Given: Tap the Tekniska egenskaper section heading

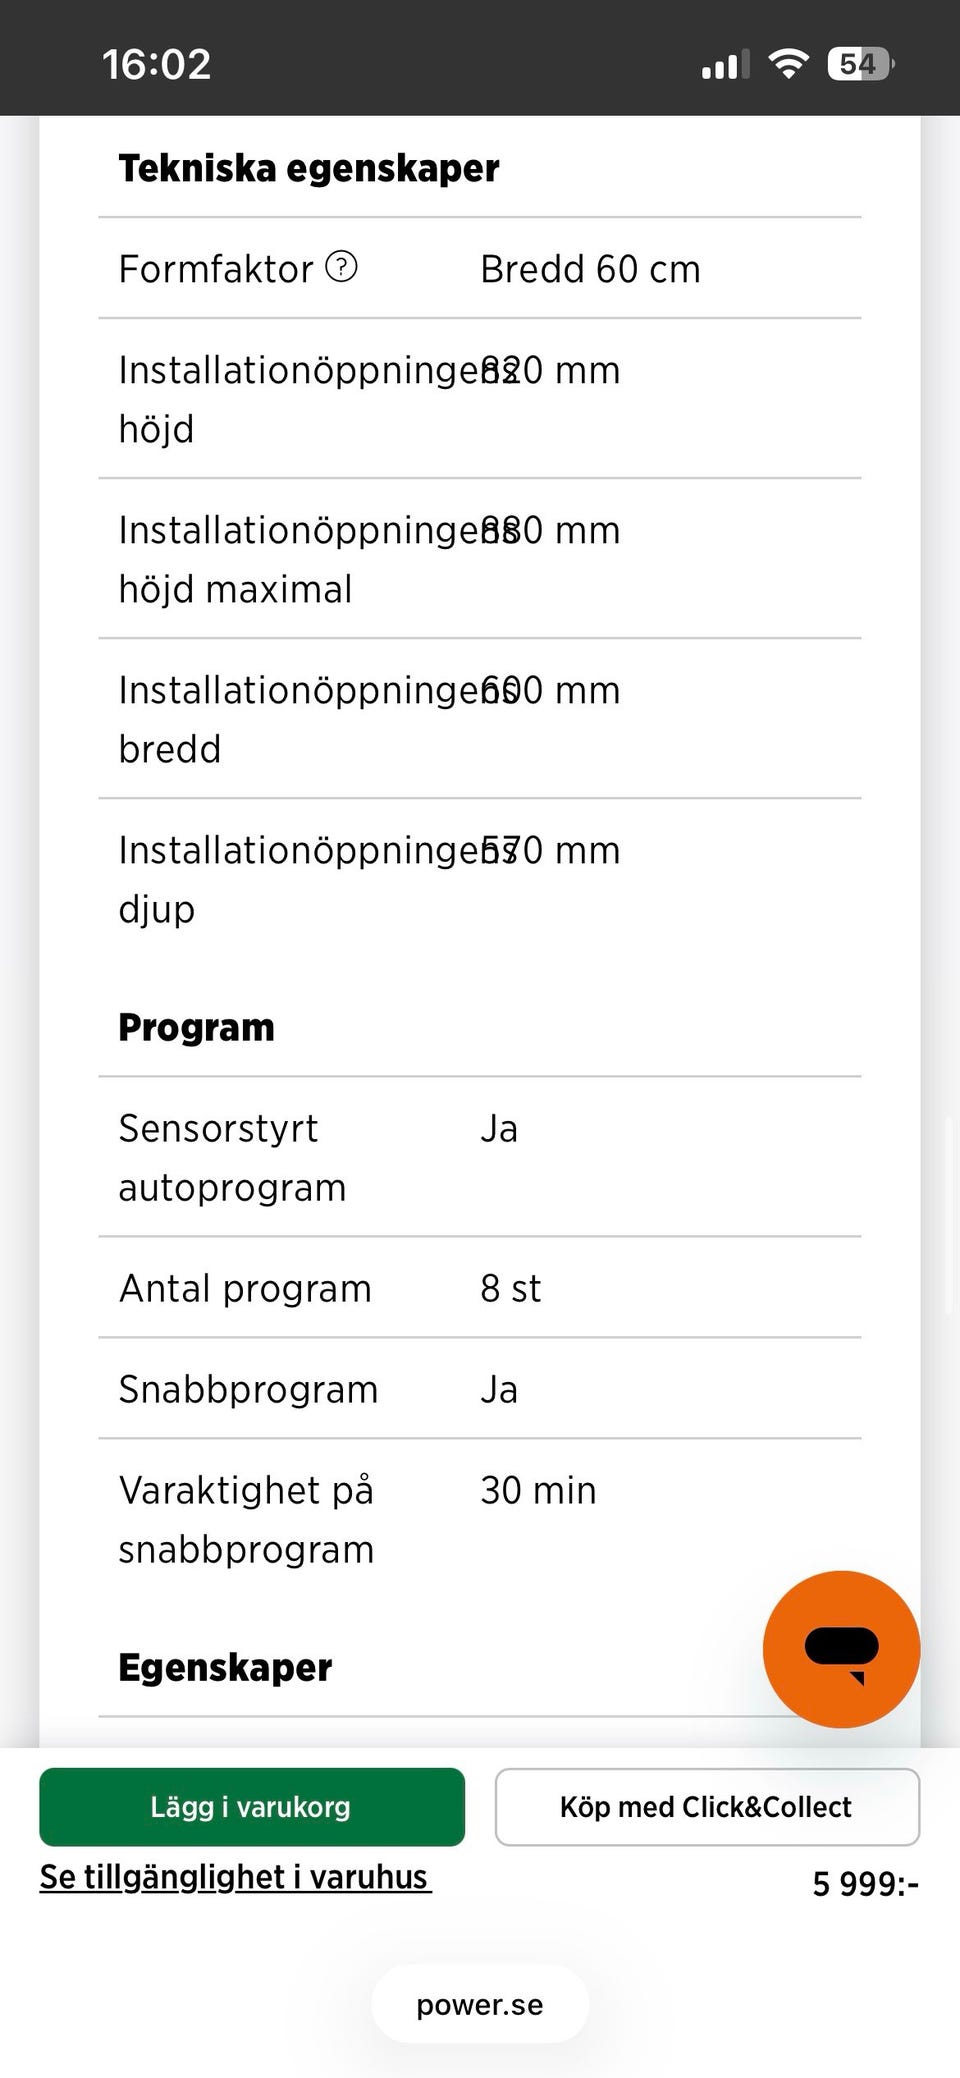Looking at the screenshot, I should click(309, 168).
